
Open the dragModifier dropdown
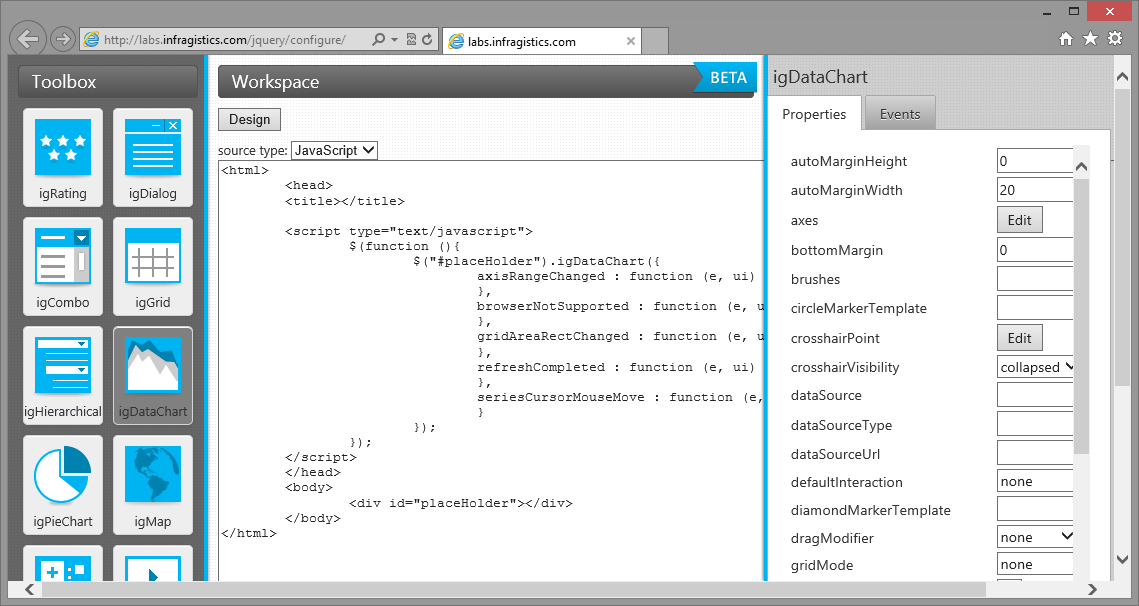click(1036, 537)
